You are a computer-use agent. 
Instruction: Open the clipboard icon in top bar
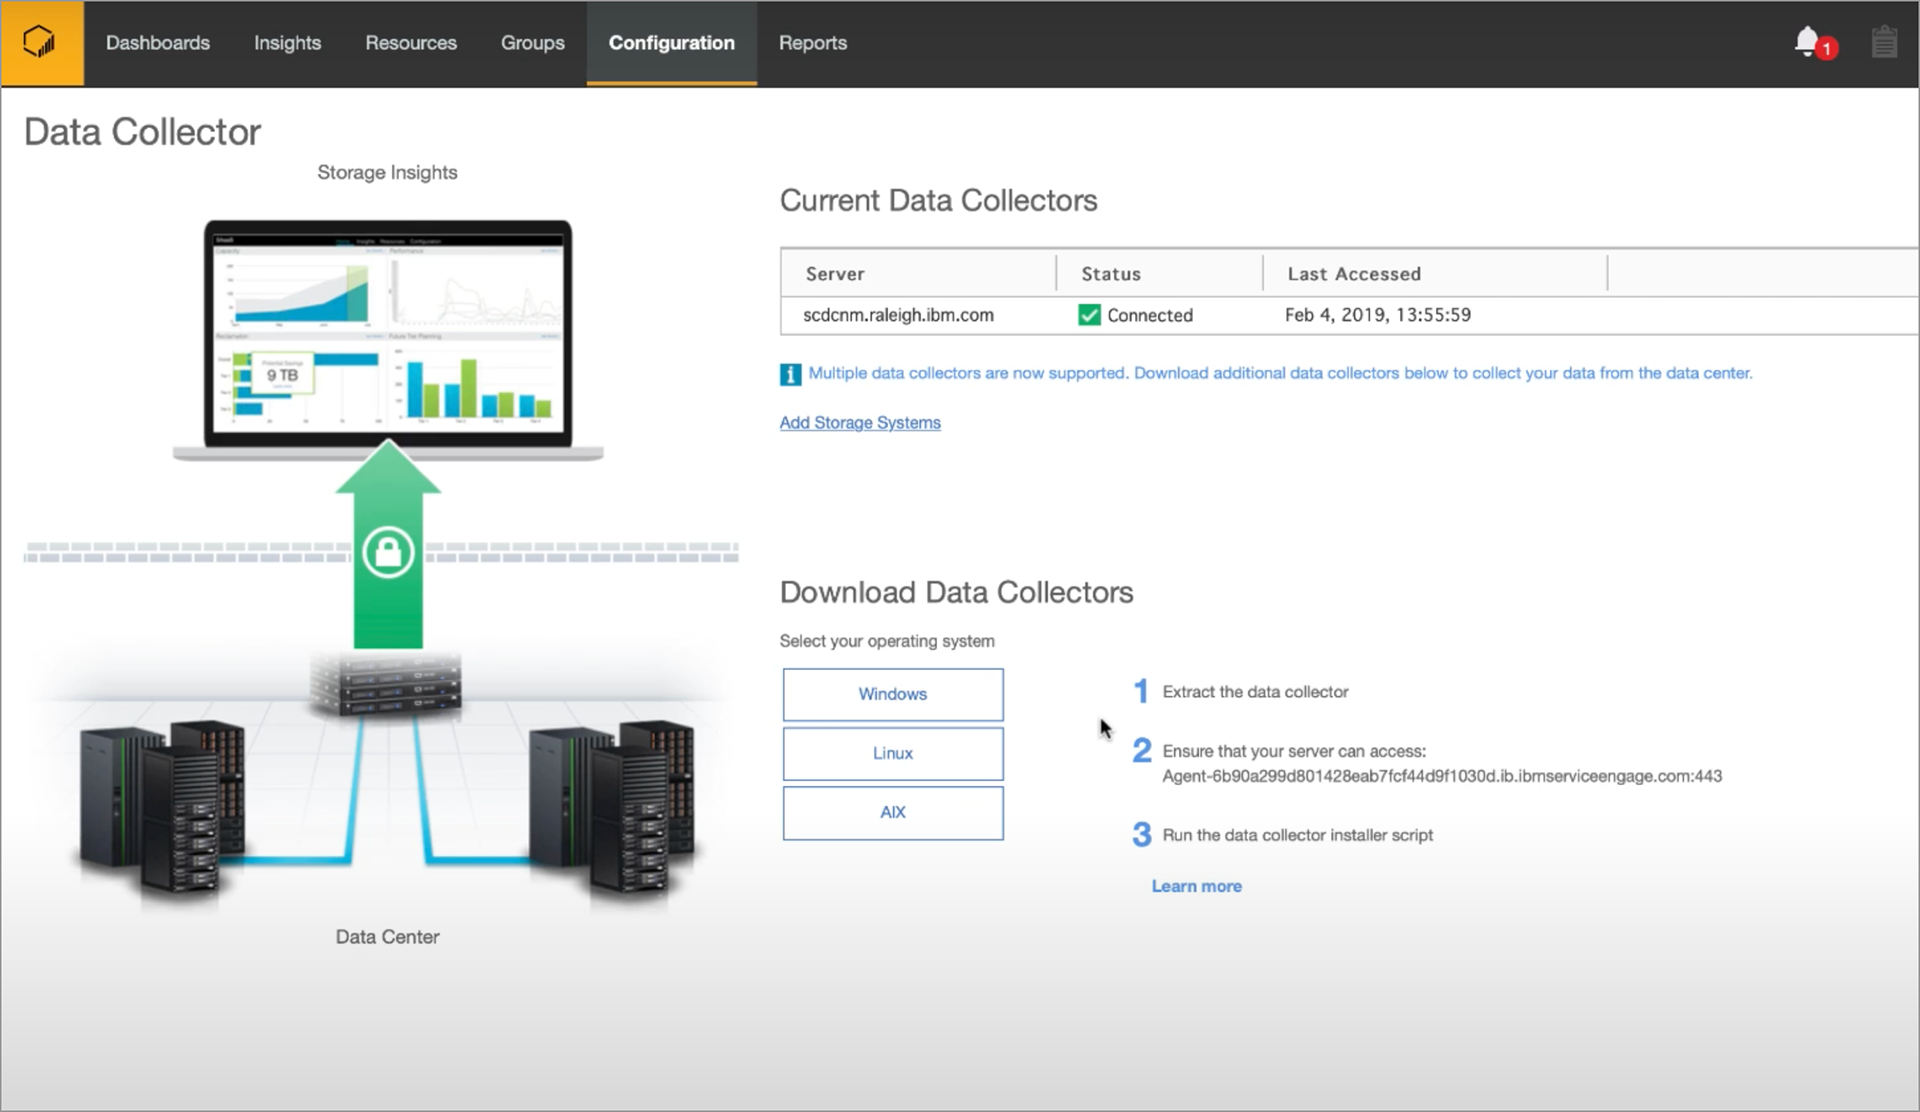coord(1884,43)
